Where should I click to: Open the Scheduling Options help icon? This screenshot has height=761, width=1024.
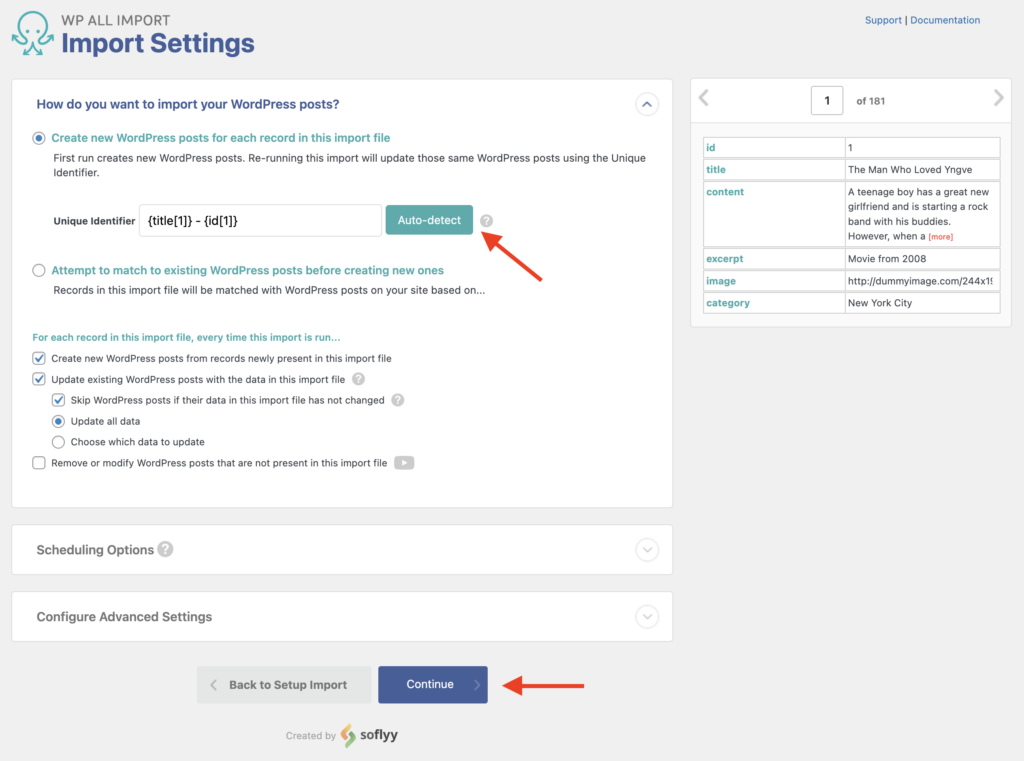pyautogui.click(x=167, y=549)
